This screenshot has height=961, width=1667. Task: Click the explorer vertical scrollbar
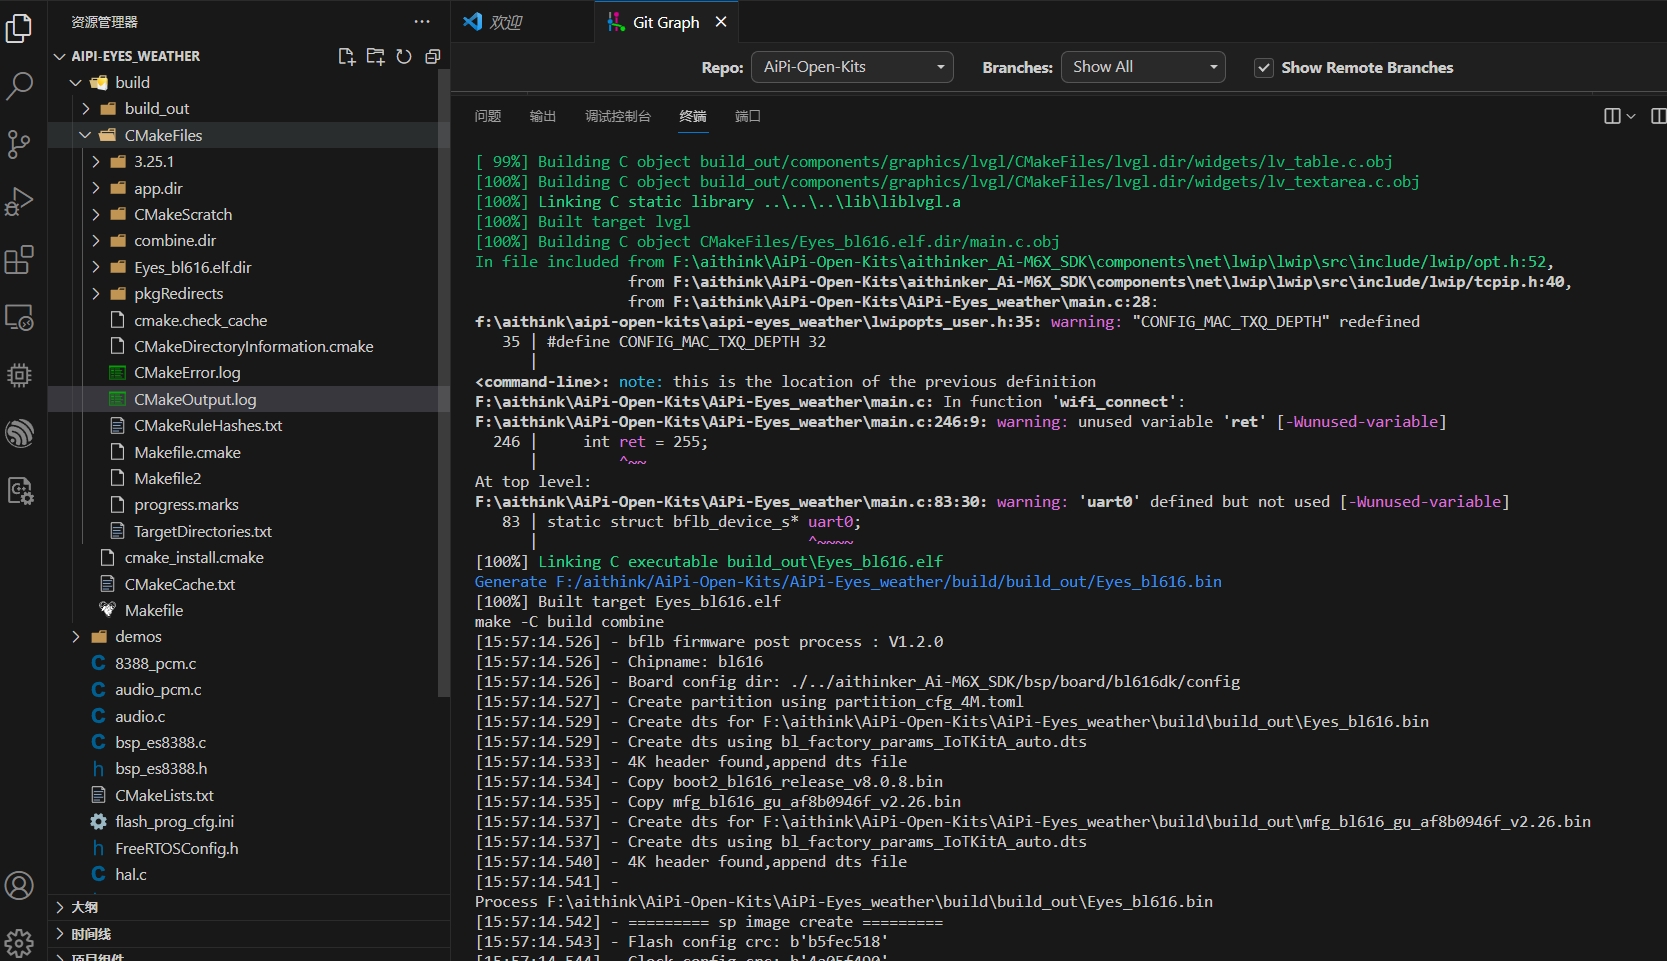444,383
